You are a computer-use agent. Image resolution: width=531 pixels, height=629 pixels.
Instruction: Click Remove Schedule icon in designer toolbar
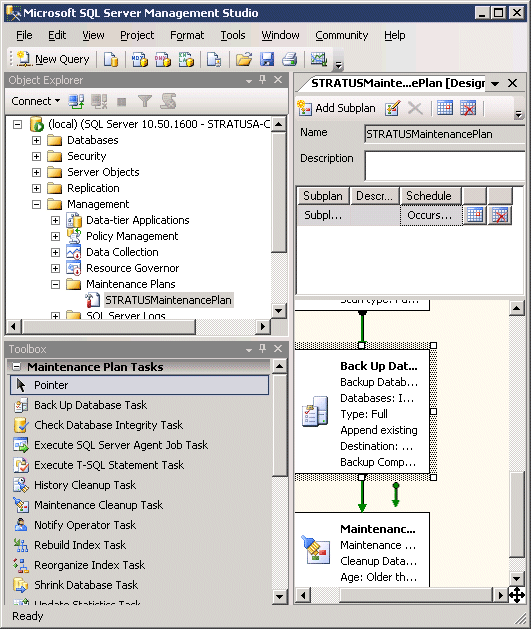[468, 108]
